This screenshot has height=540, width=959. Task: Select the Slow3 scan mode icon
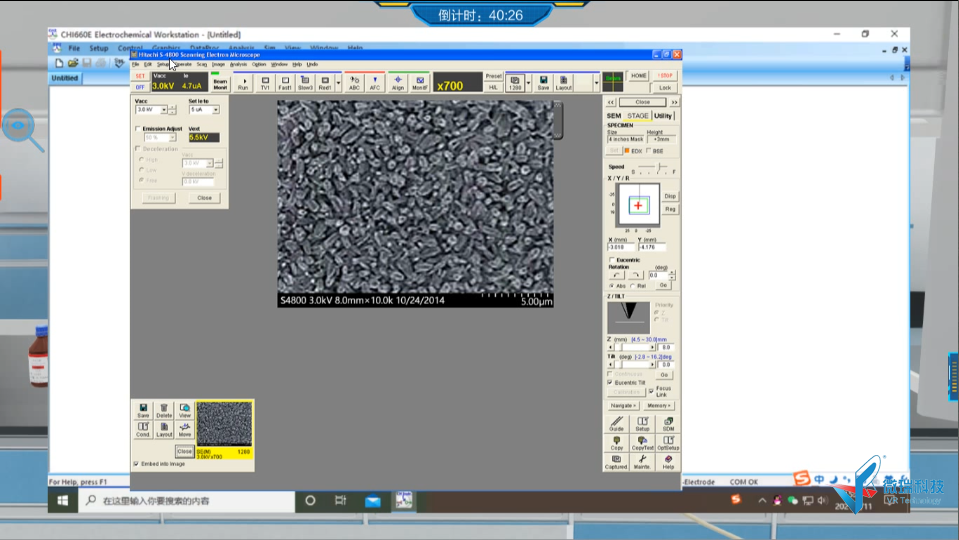click(305, 83)
